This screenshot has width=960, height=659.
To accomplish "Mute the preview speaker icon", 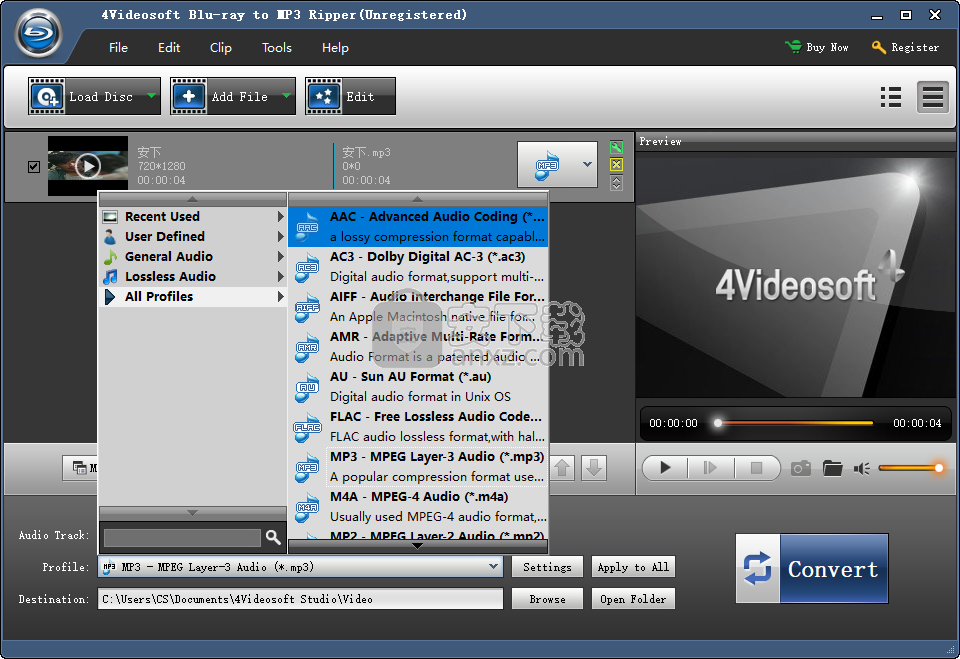I will pos(862,469).
